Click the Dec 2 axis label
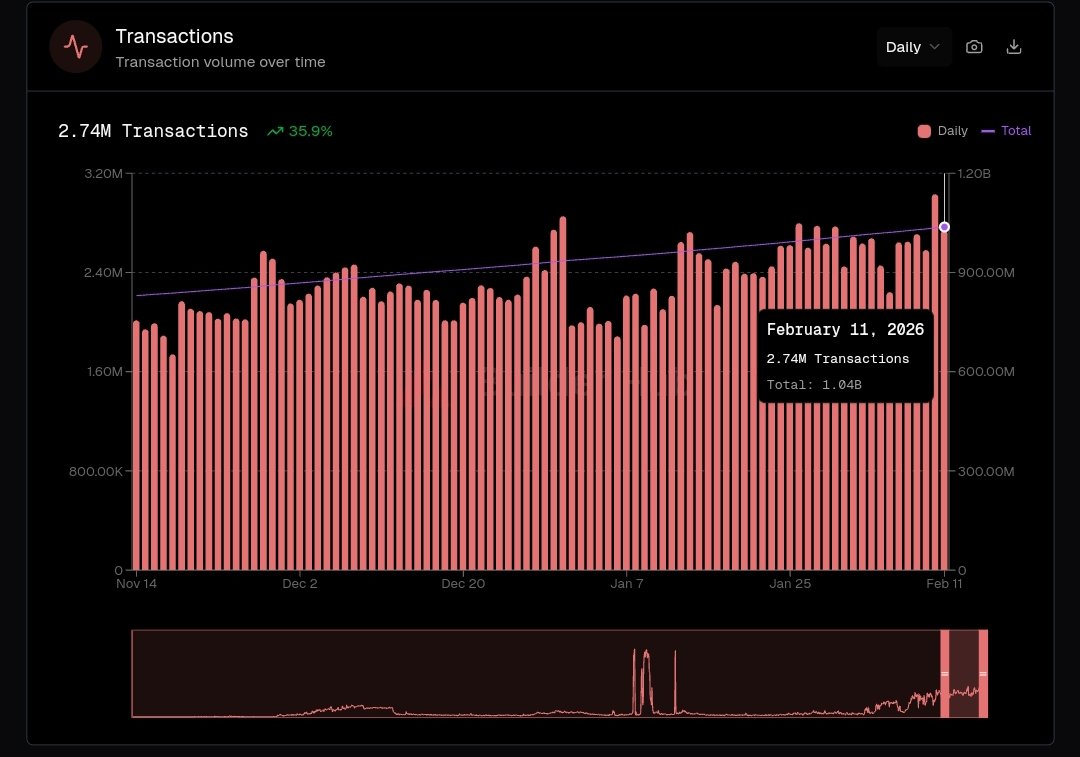Screen dimensions: 1080x757 pos(300,583)
